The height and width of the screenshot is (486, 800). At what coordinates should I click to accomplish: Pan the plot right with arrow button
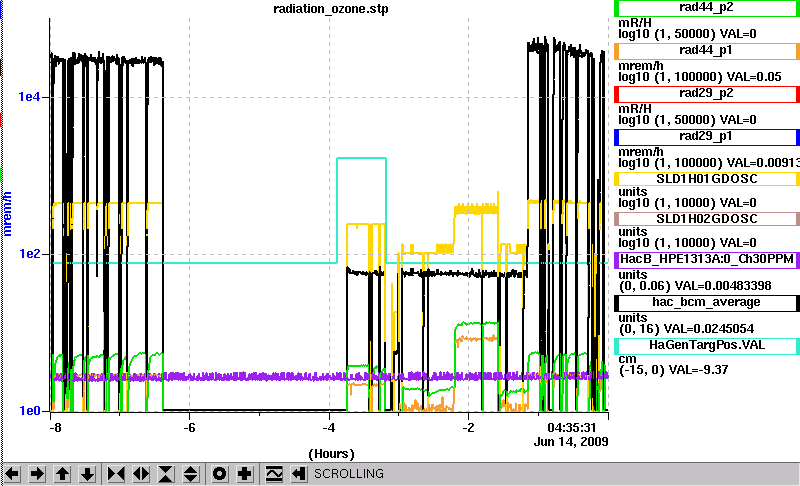[x=37, y=474]
